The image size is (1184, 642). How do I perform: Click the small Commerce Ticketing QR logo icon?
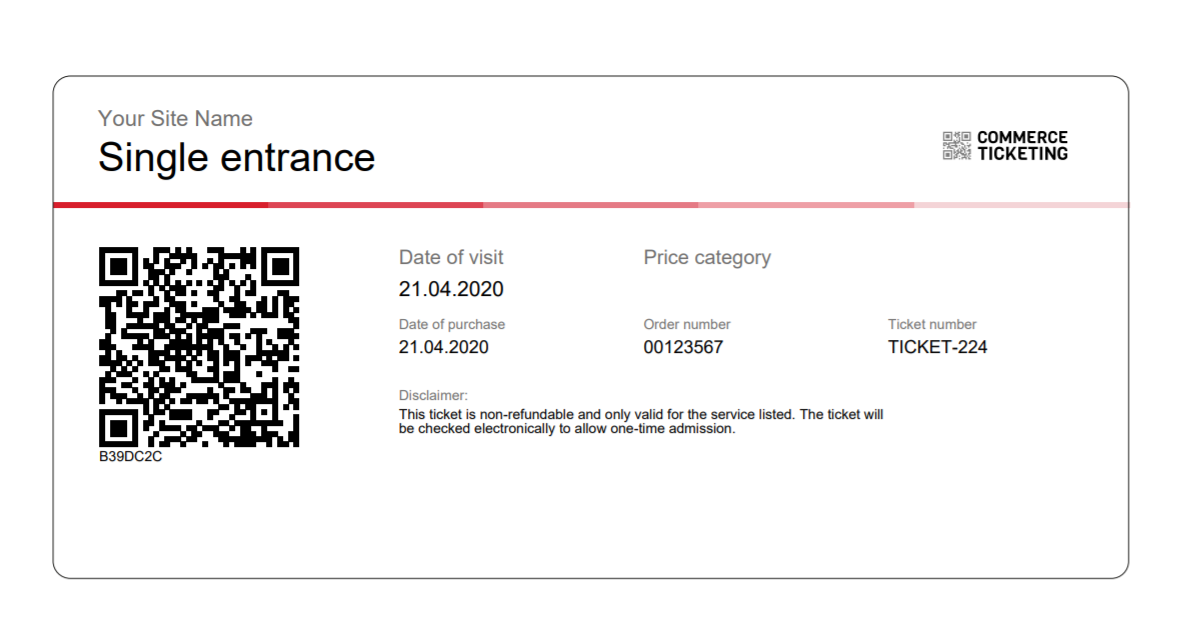click(x=956, y=146)
